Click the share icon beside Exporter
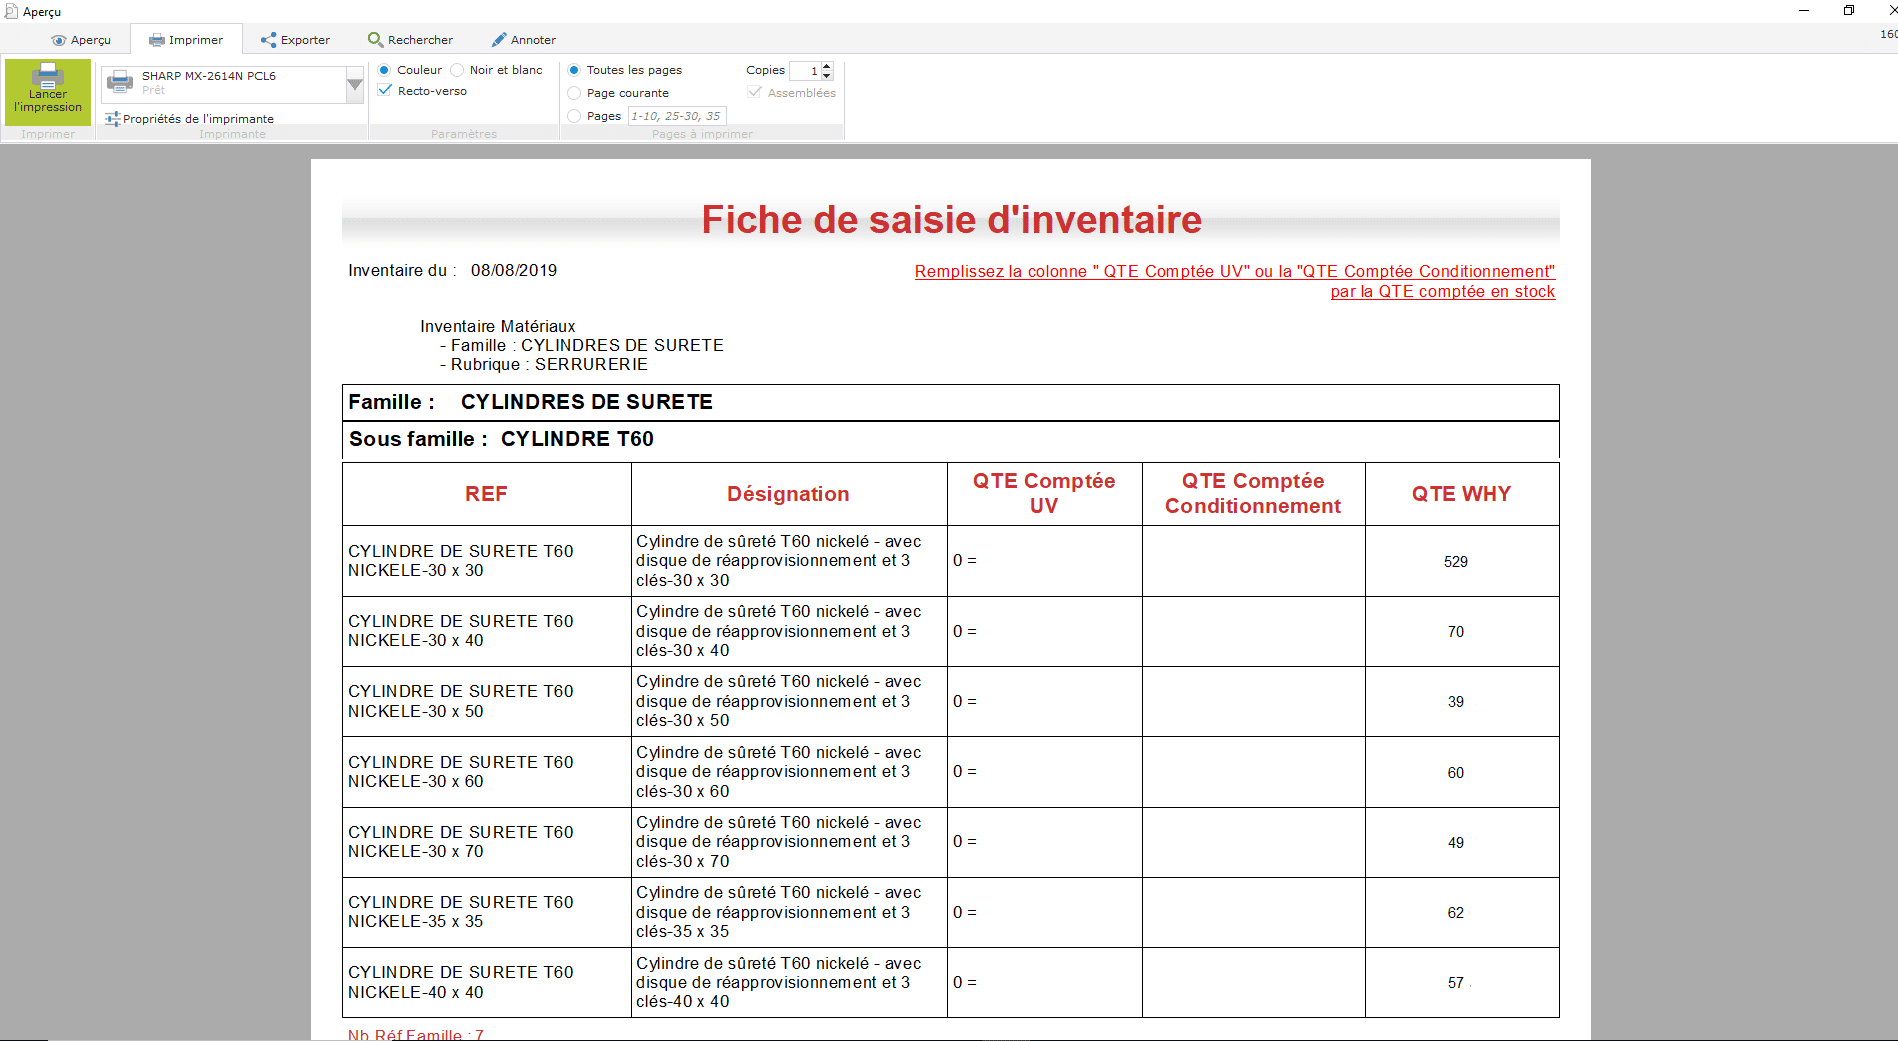 268,40
